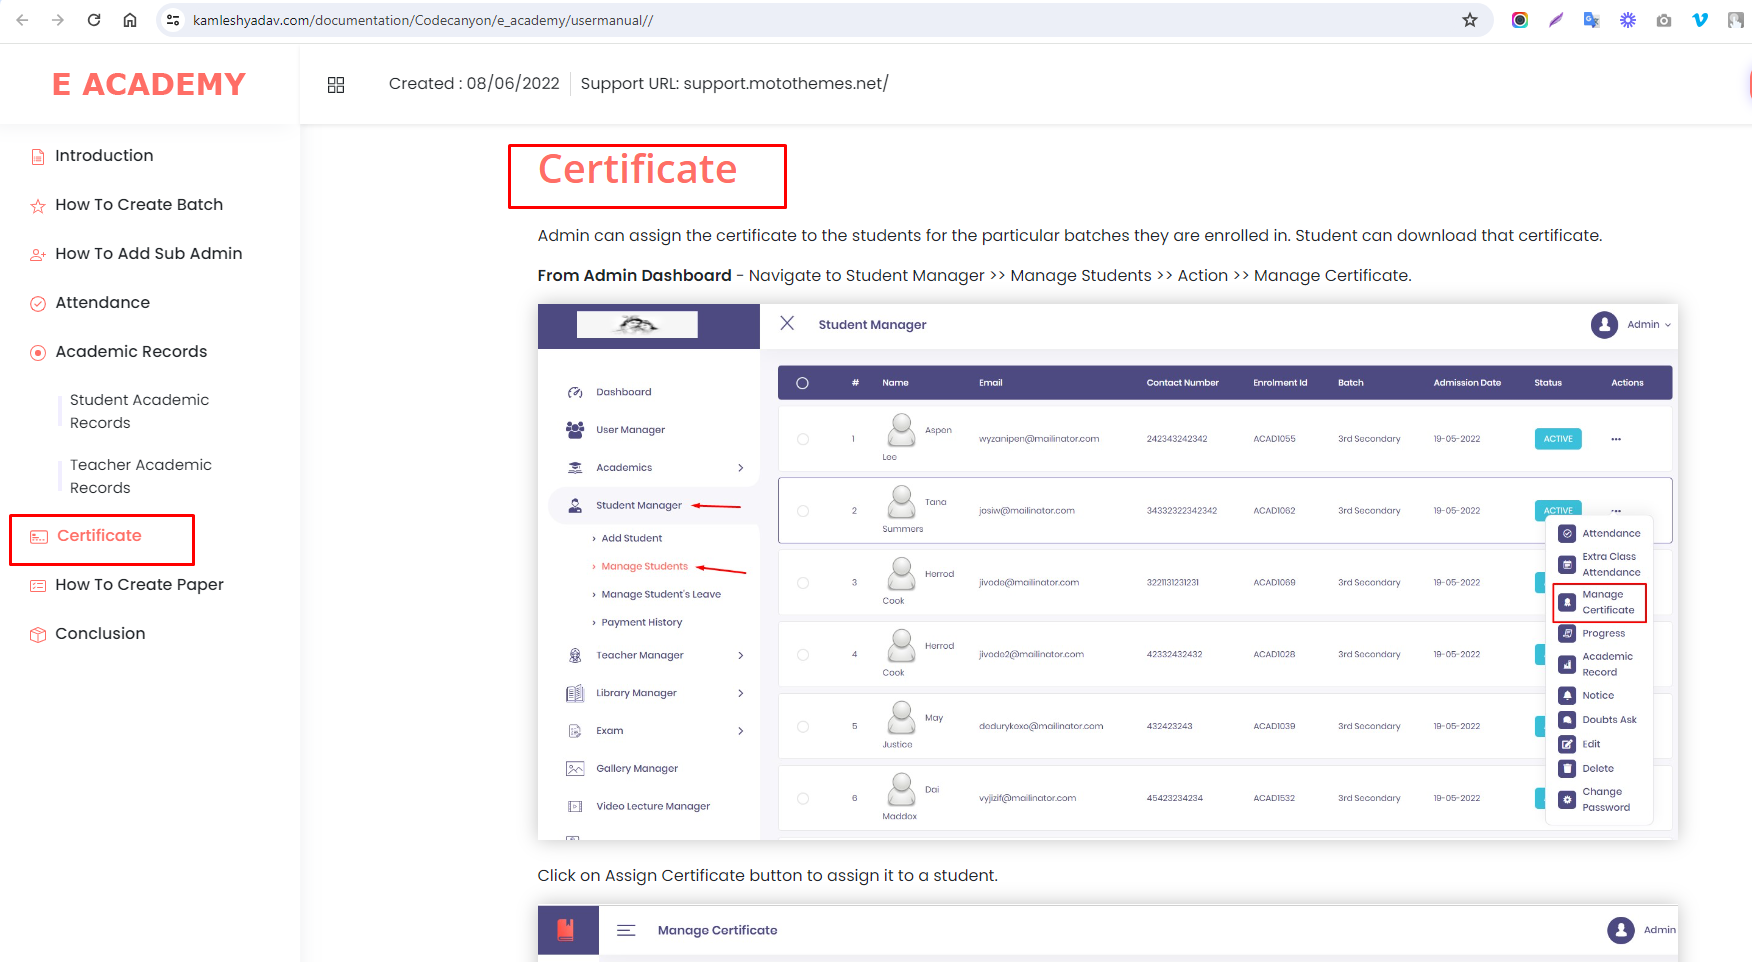
Task: Expand the Library Manager arrow
Action: [x=740, y=693]
